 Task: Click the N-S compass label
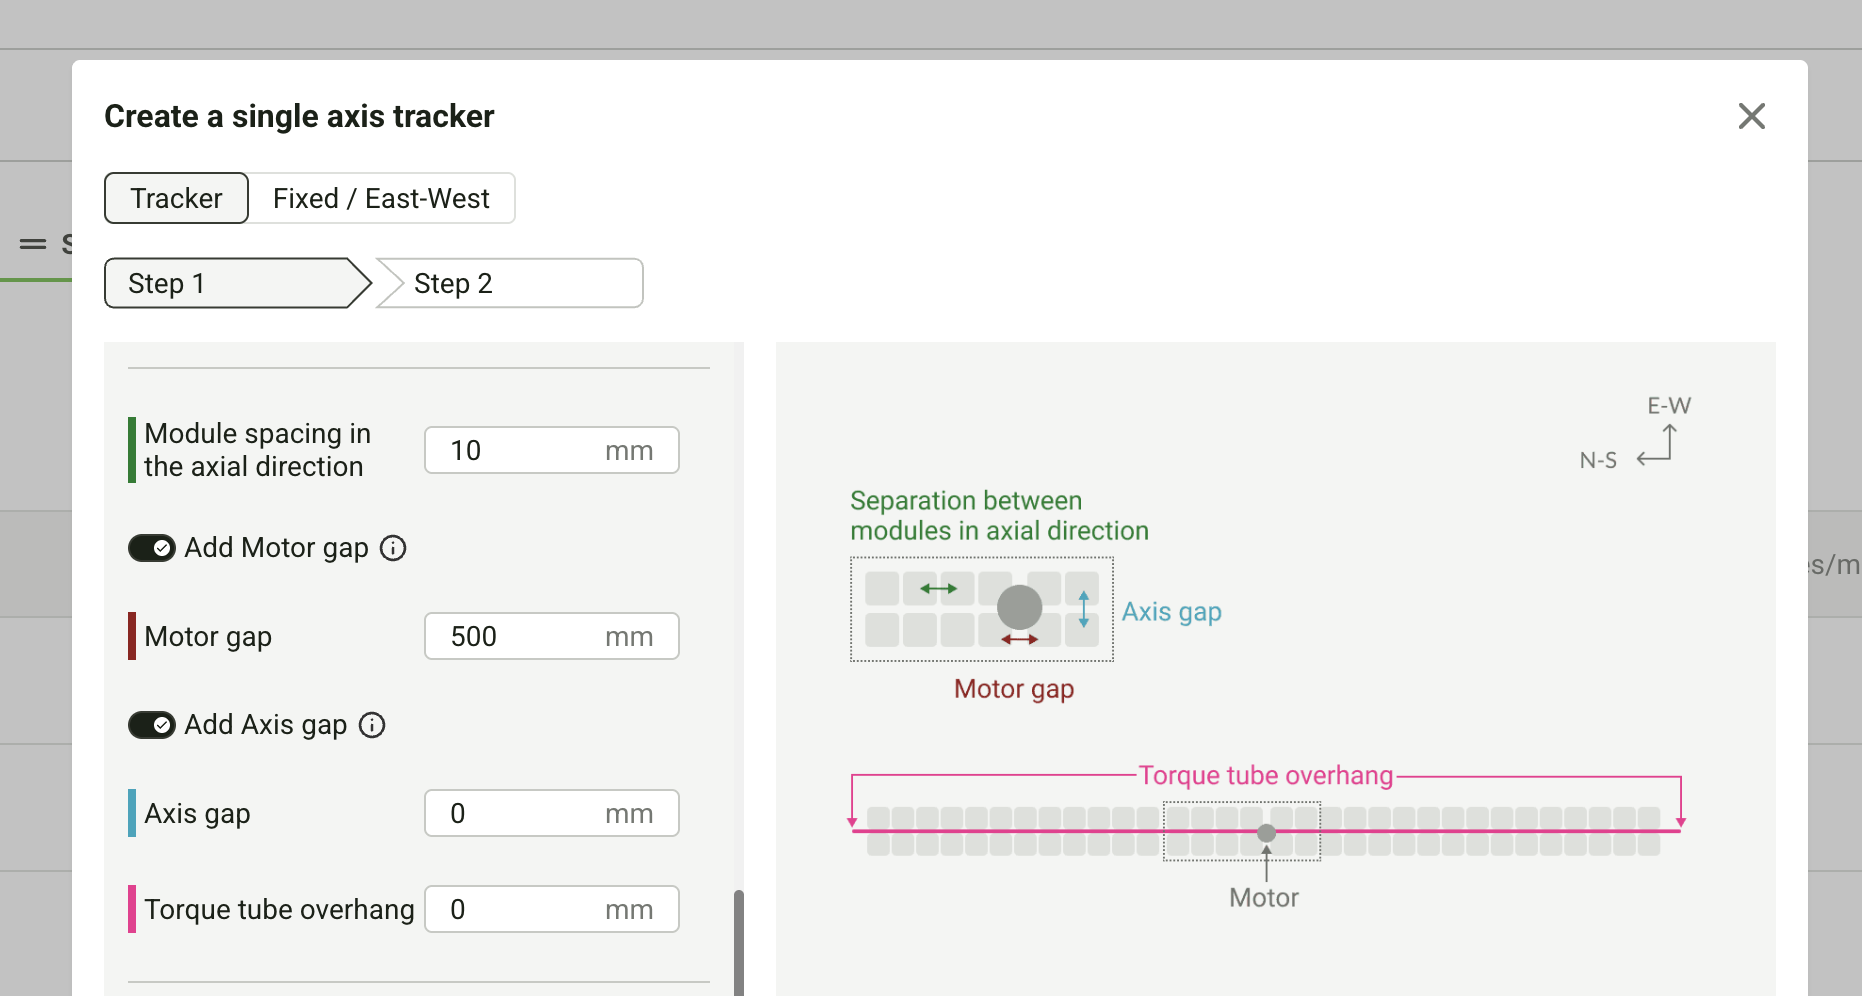tap(1598, 460)
